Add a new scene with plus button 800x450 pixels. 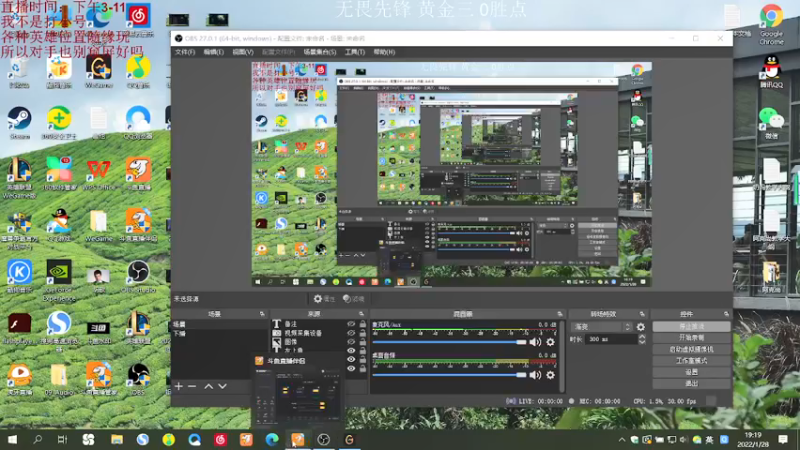[179, 386]
